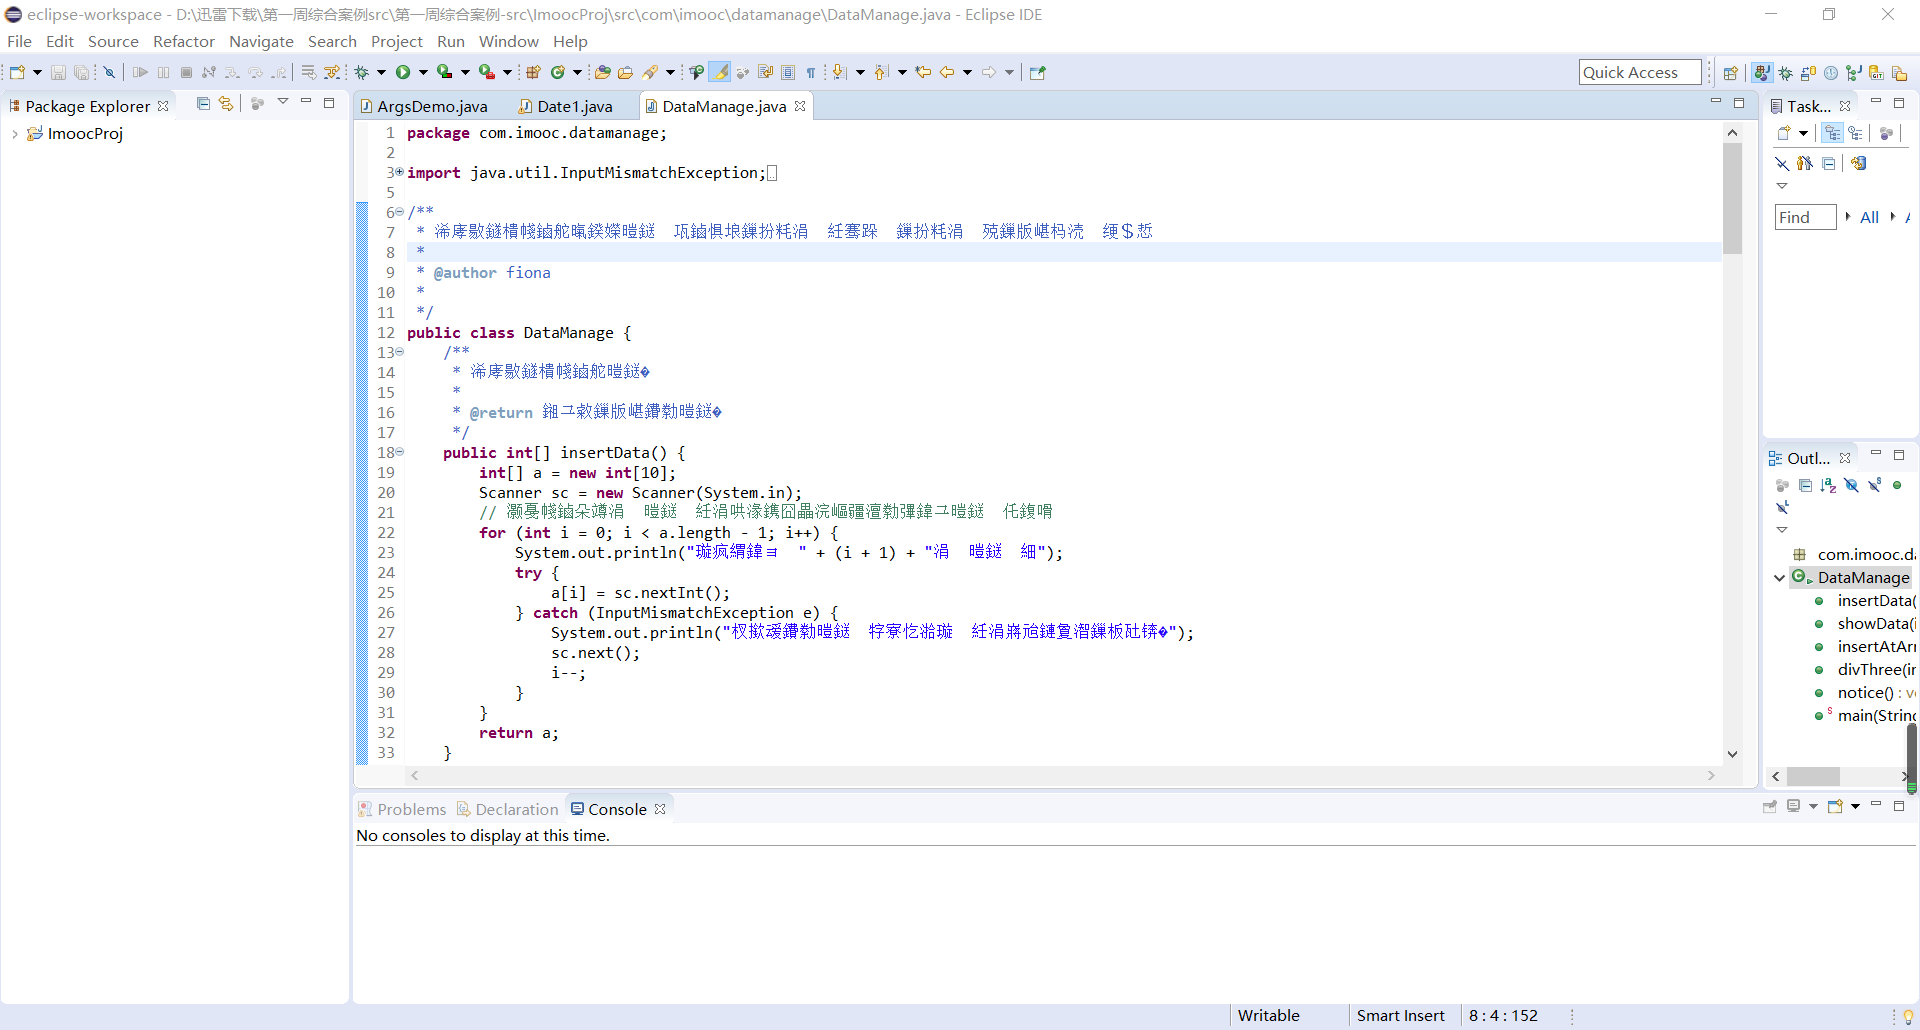Select main method in Outline

1866,716
